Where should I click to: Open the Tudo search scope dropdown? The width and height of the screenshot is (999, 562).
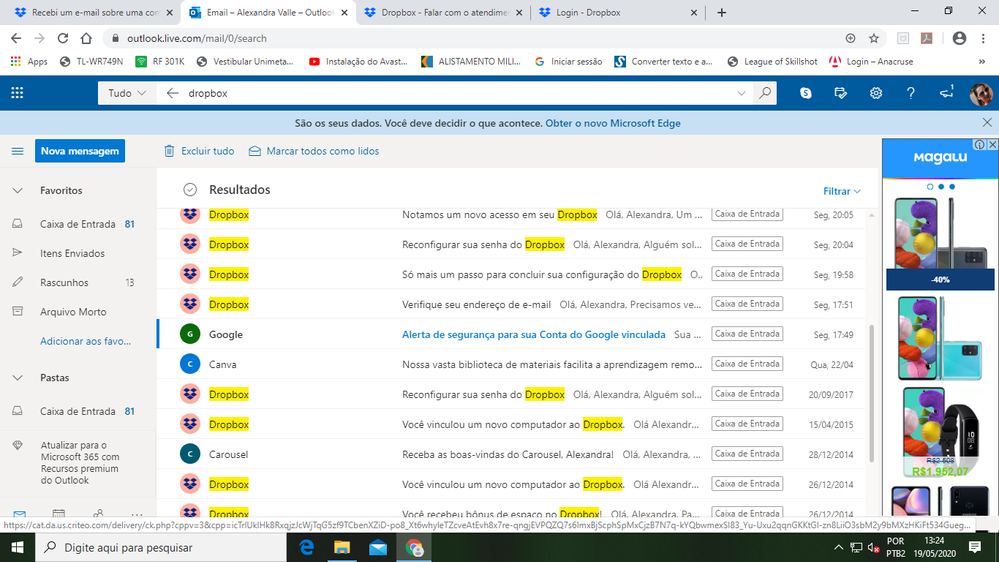(127, 93)
